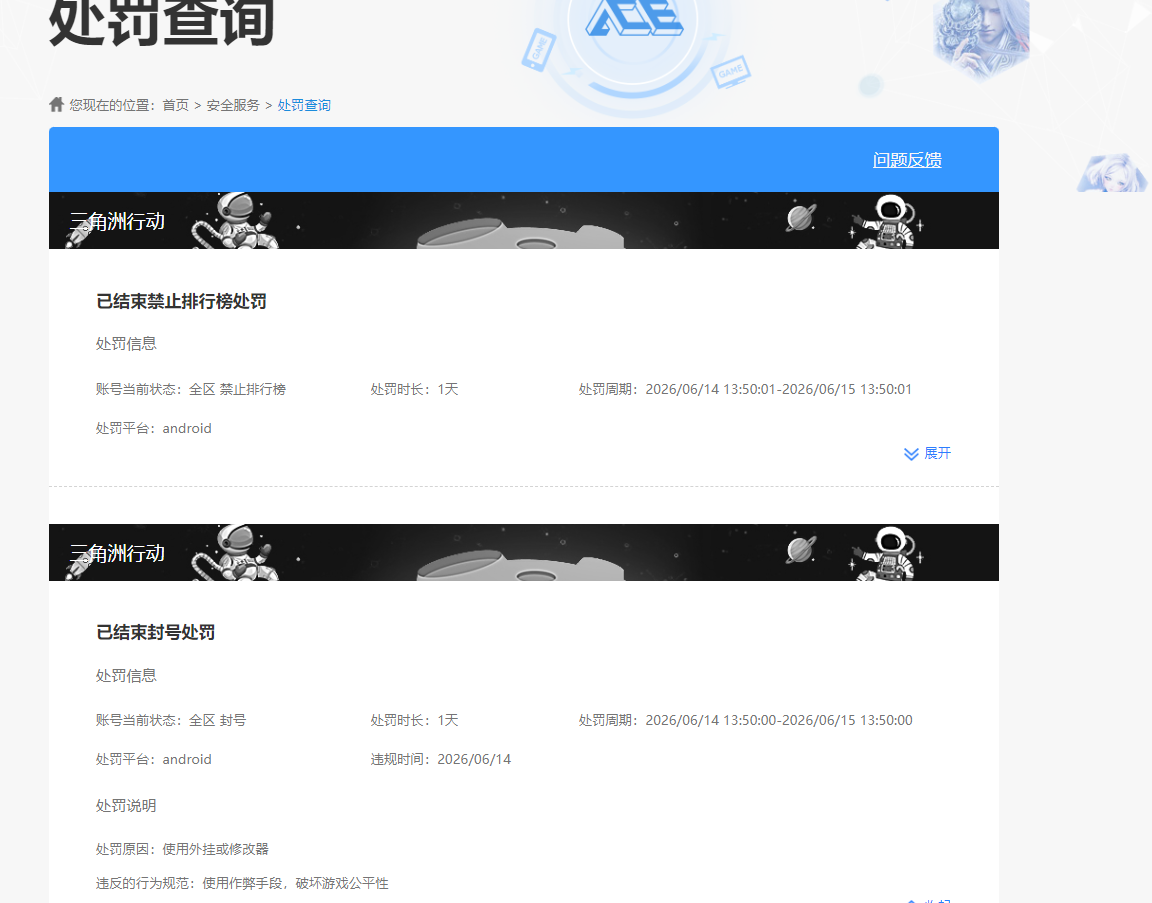Click the 处罚说明 section label
Viewport: 1152px width, 903px height.
click(x=126, y=805)
